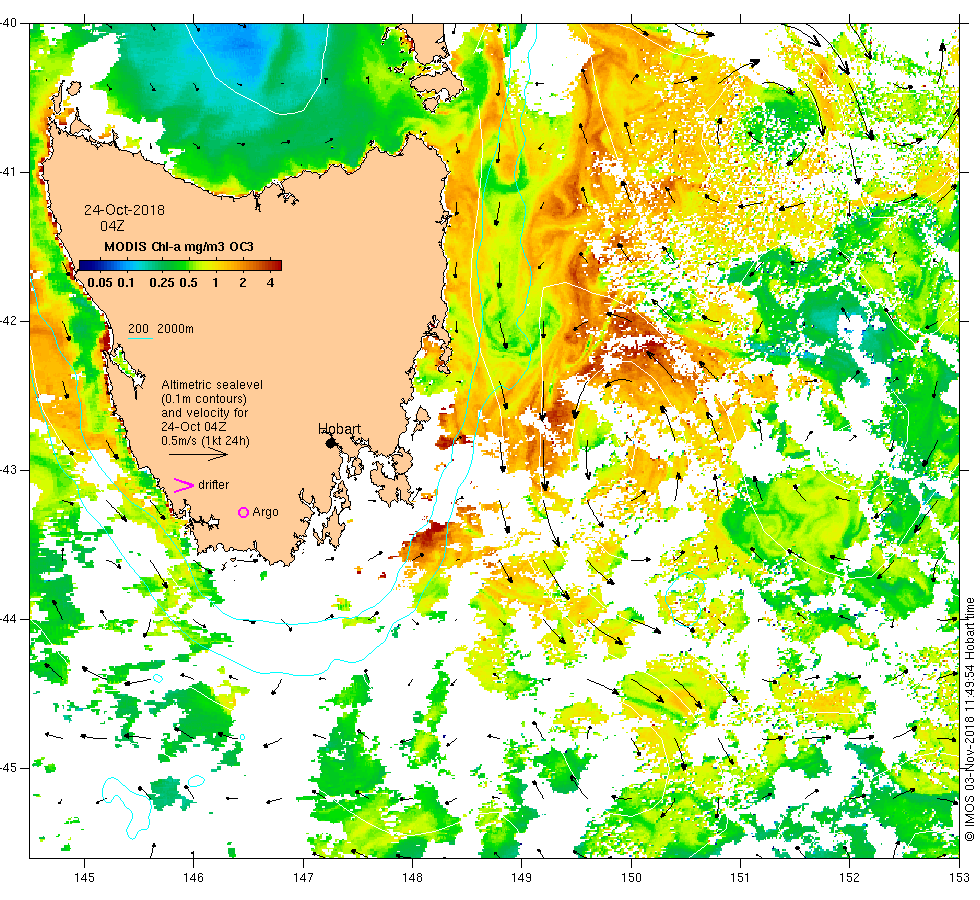
Task: Click the cyan 200m contour legend line
Action: (141, 339)
